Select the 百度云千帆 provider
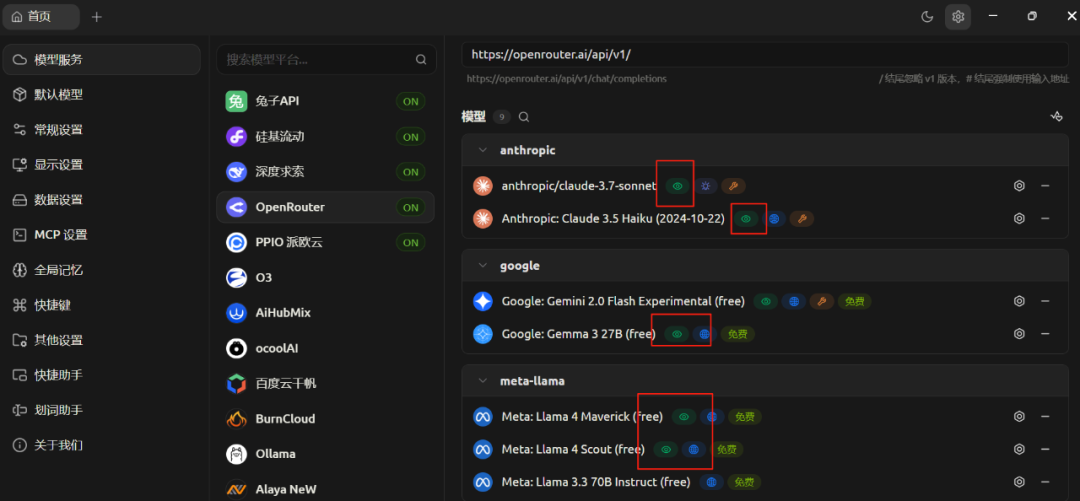 point(325,383)
